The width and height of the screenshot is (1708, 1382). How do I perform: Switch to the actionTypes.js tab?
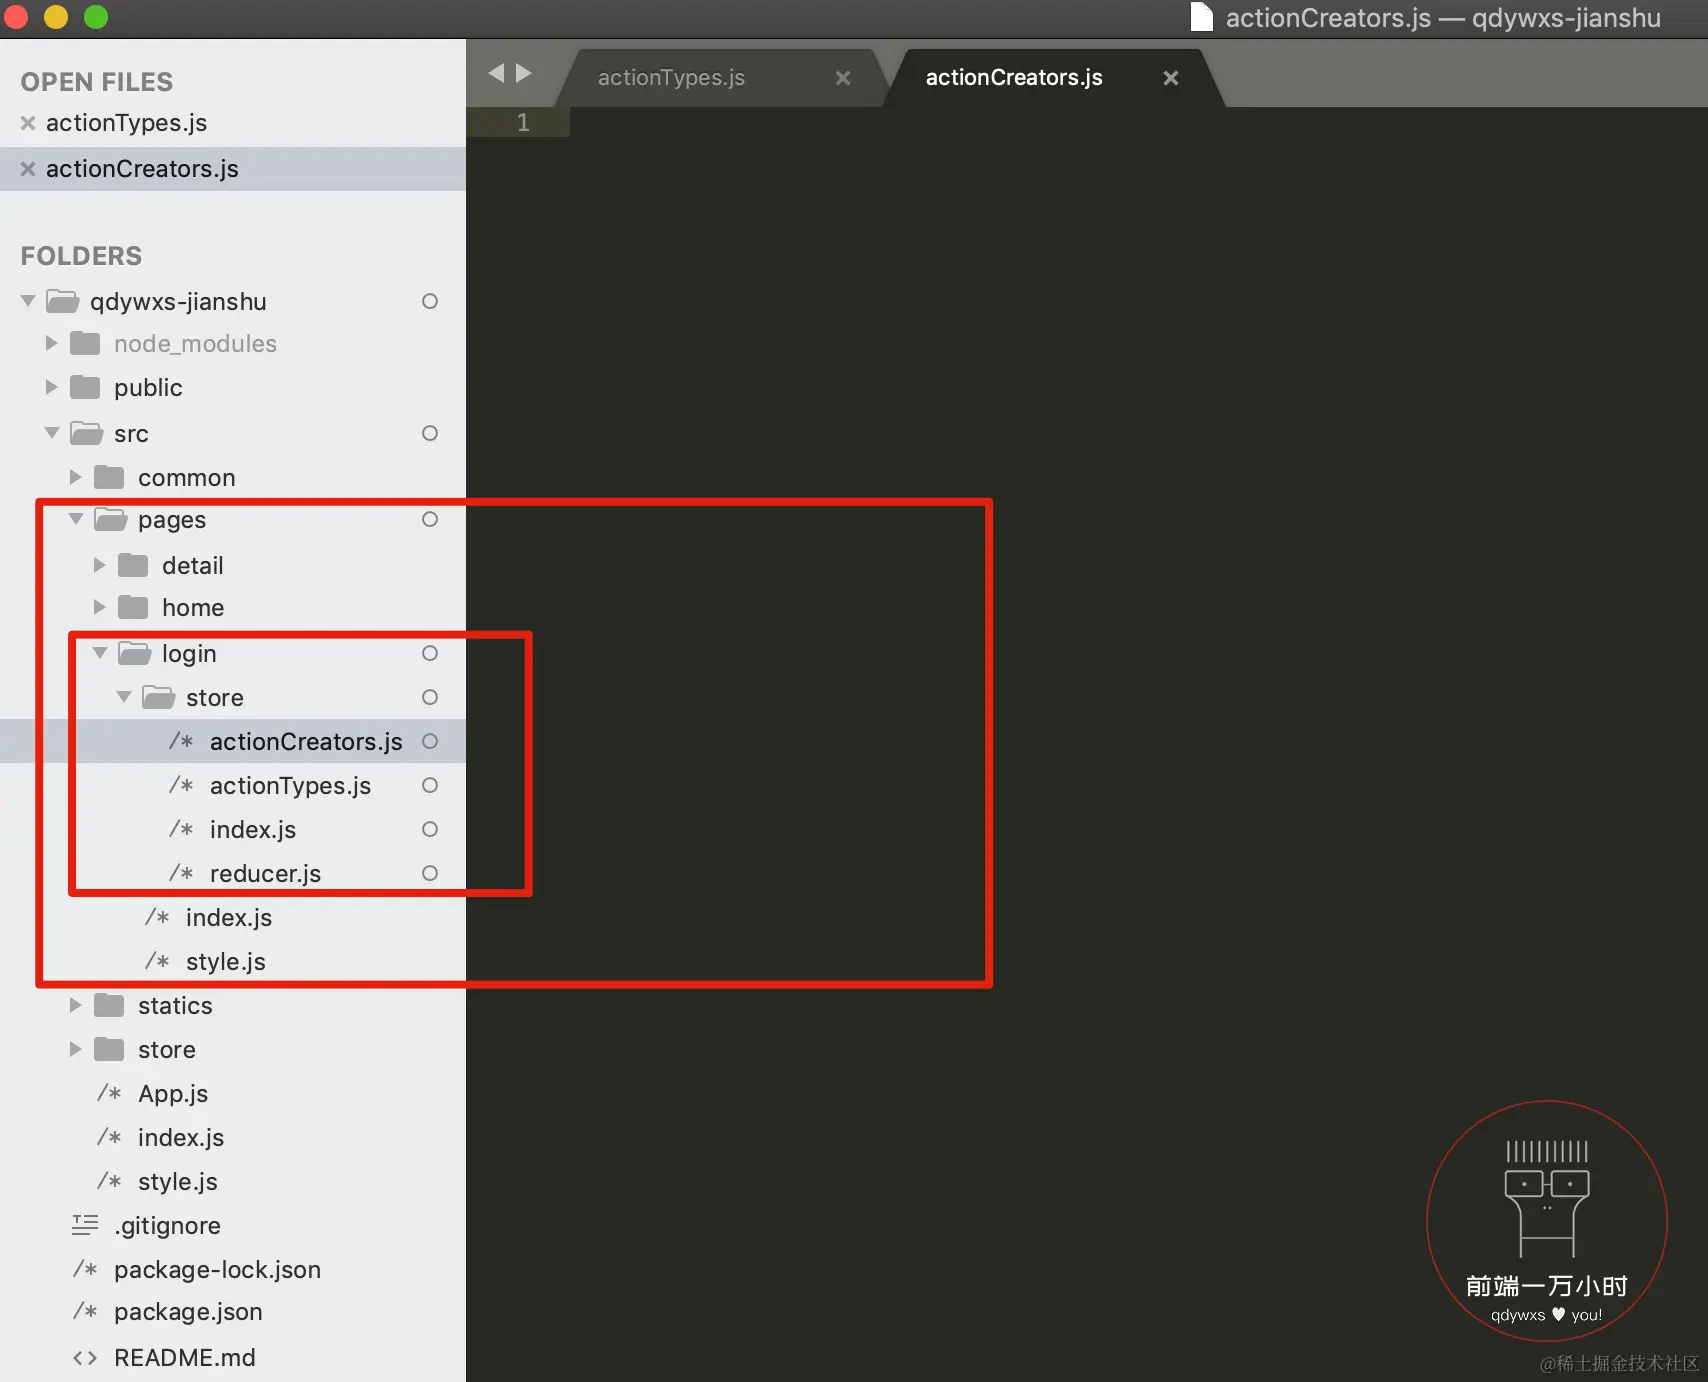tap(671, 78)
